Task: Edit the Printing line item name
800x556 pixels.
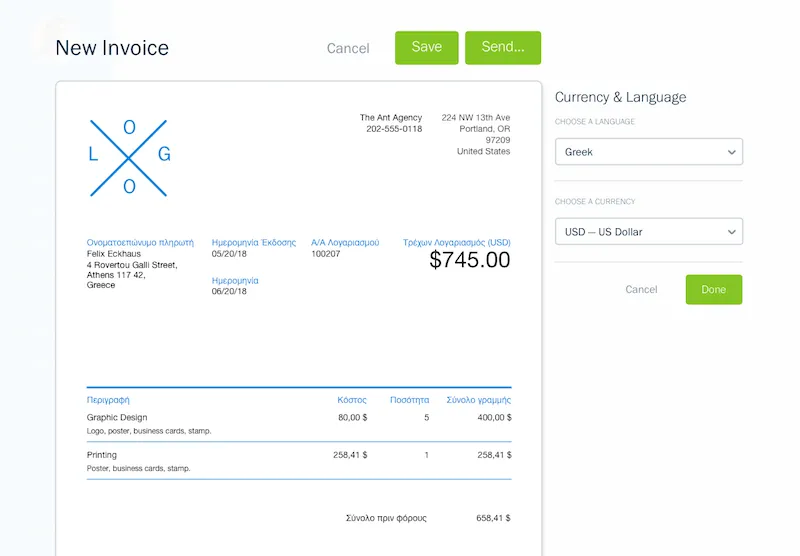Action: (102, 455)
